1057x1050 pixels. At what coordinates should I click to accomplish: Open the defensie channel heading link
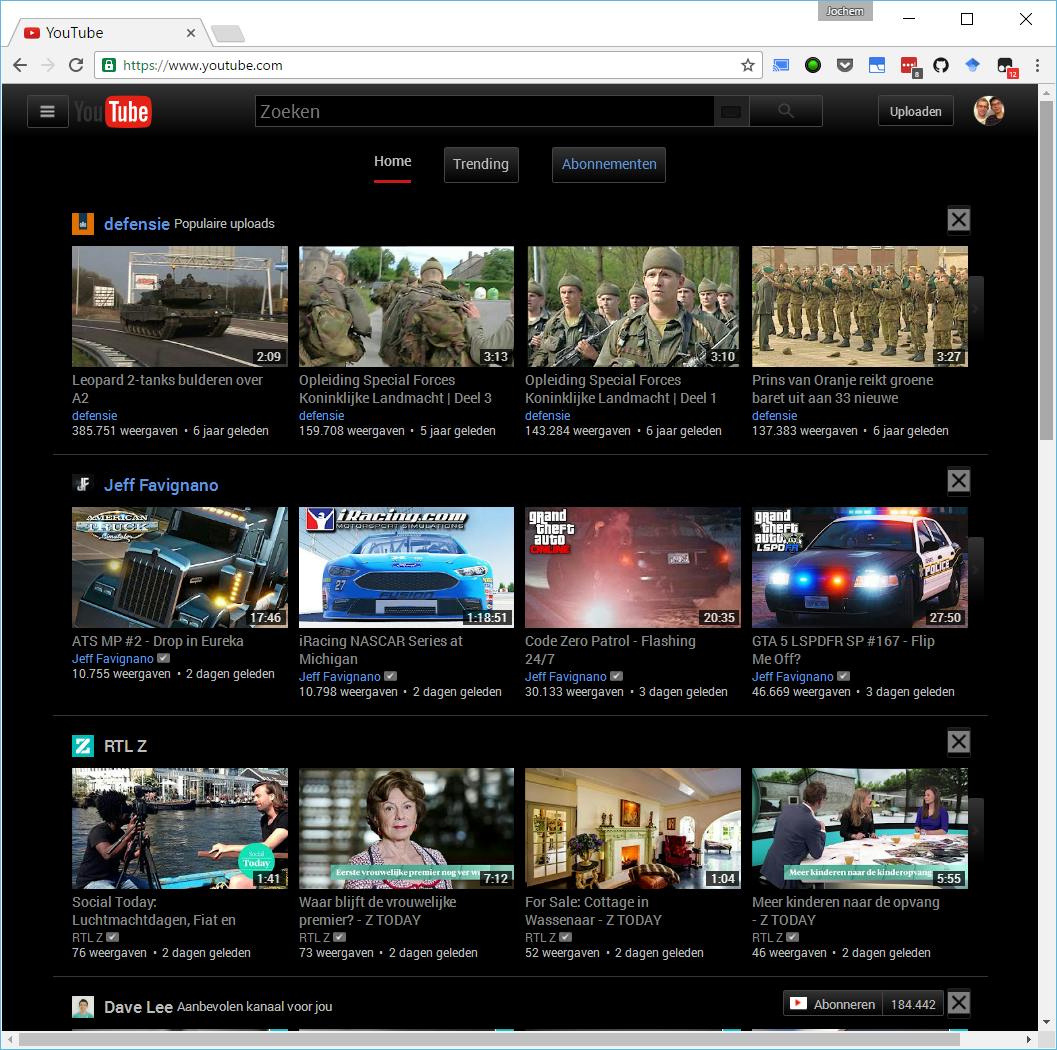point(136,224)
